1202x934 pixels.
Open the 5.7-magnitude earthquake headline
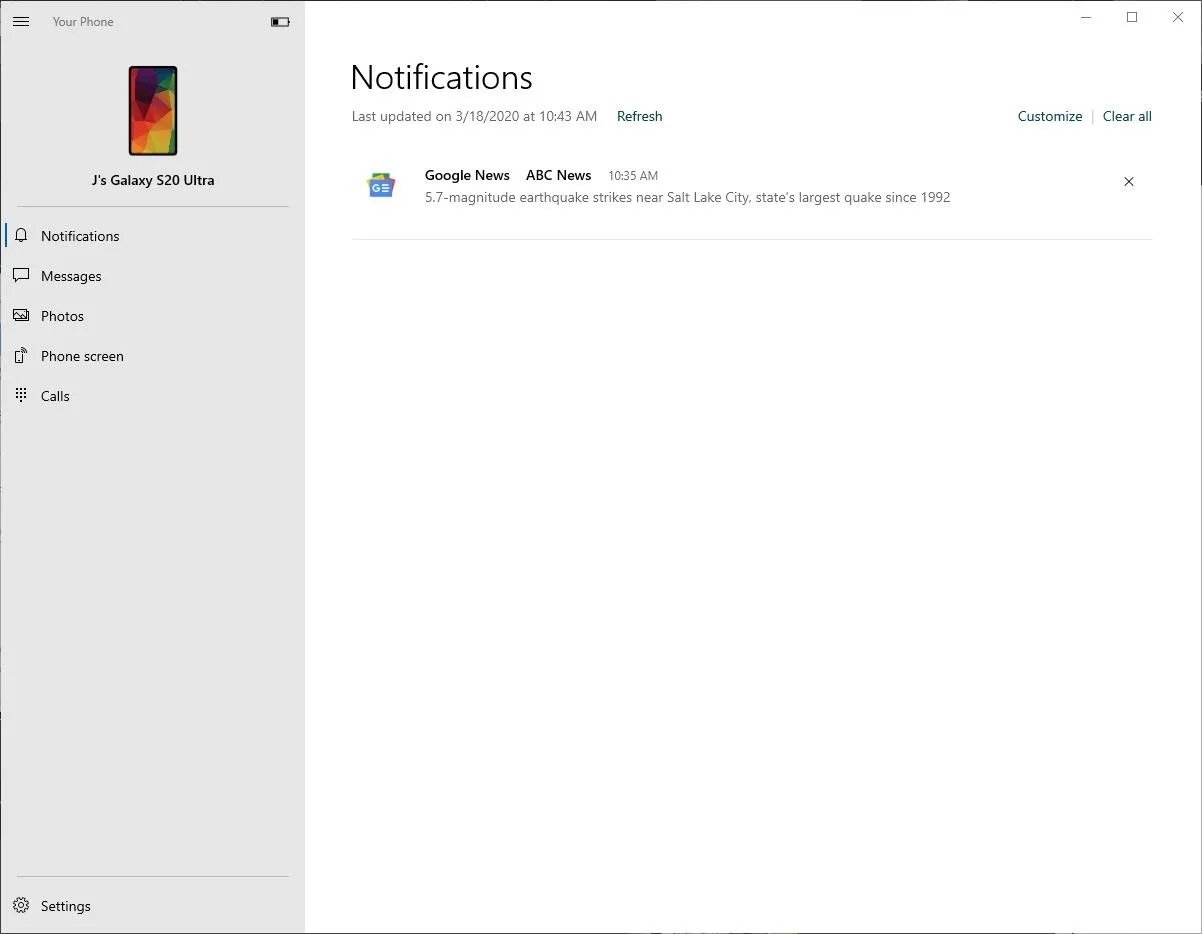[687, 197]
